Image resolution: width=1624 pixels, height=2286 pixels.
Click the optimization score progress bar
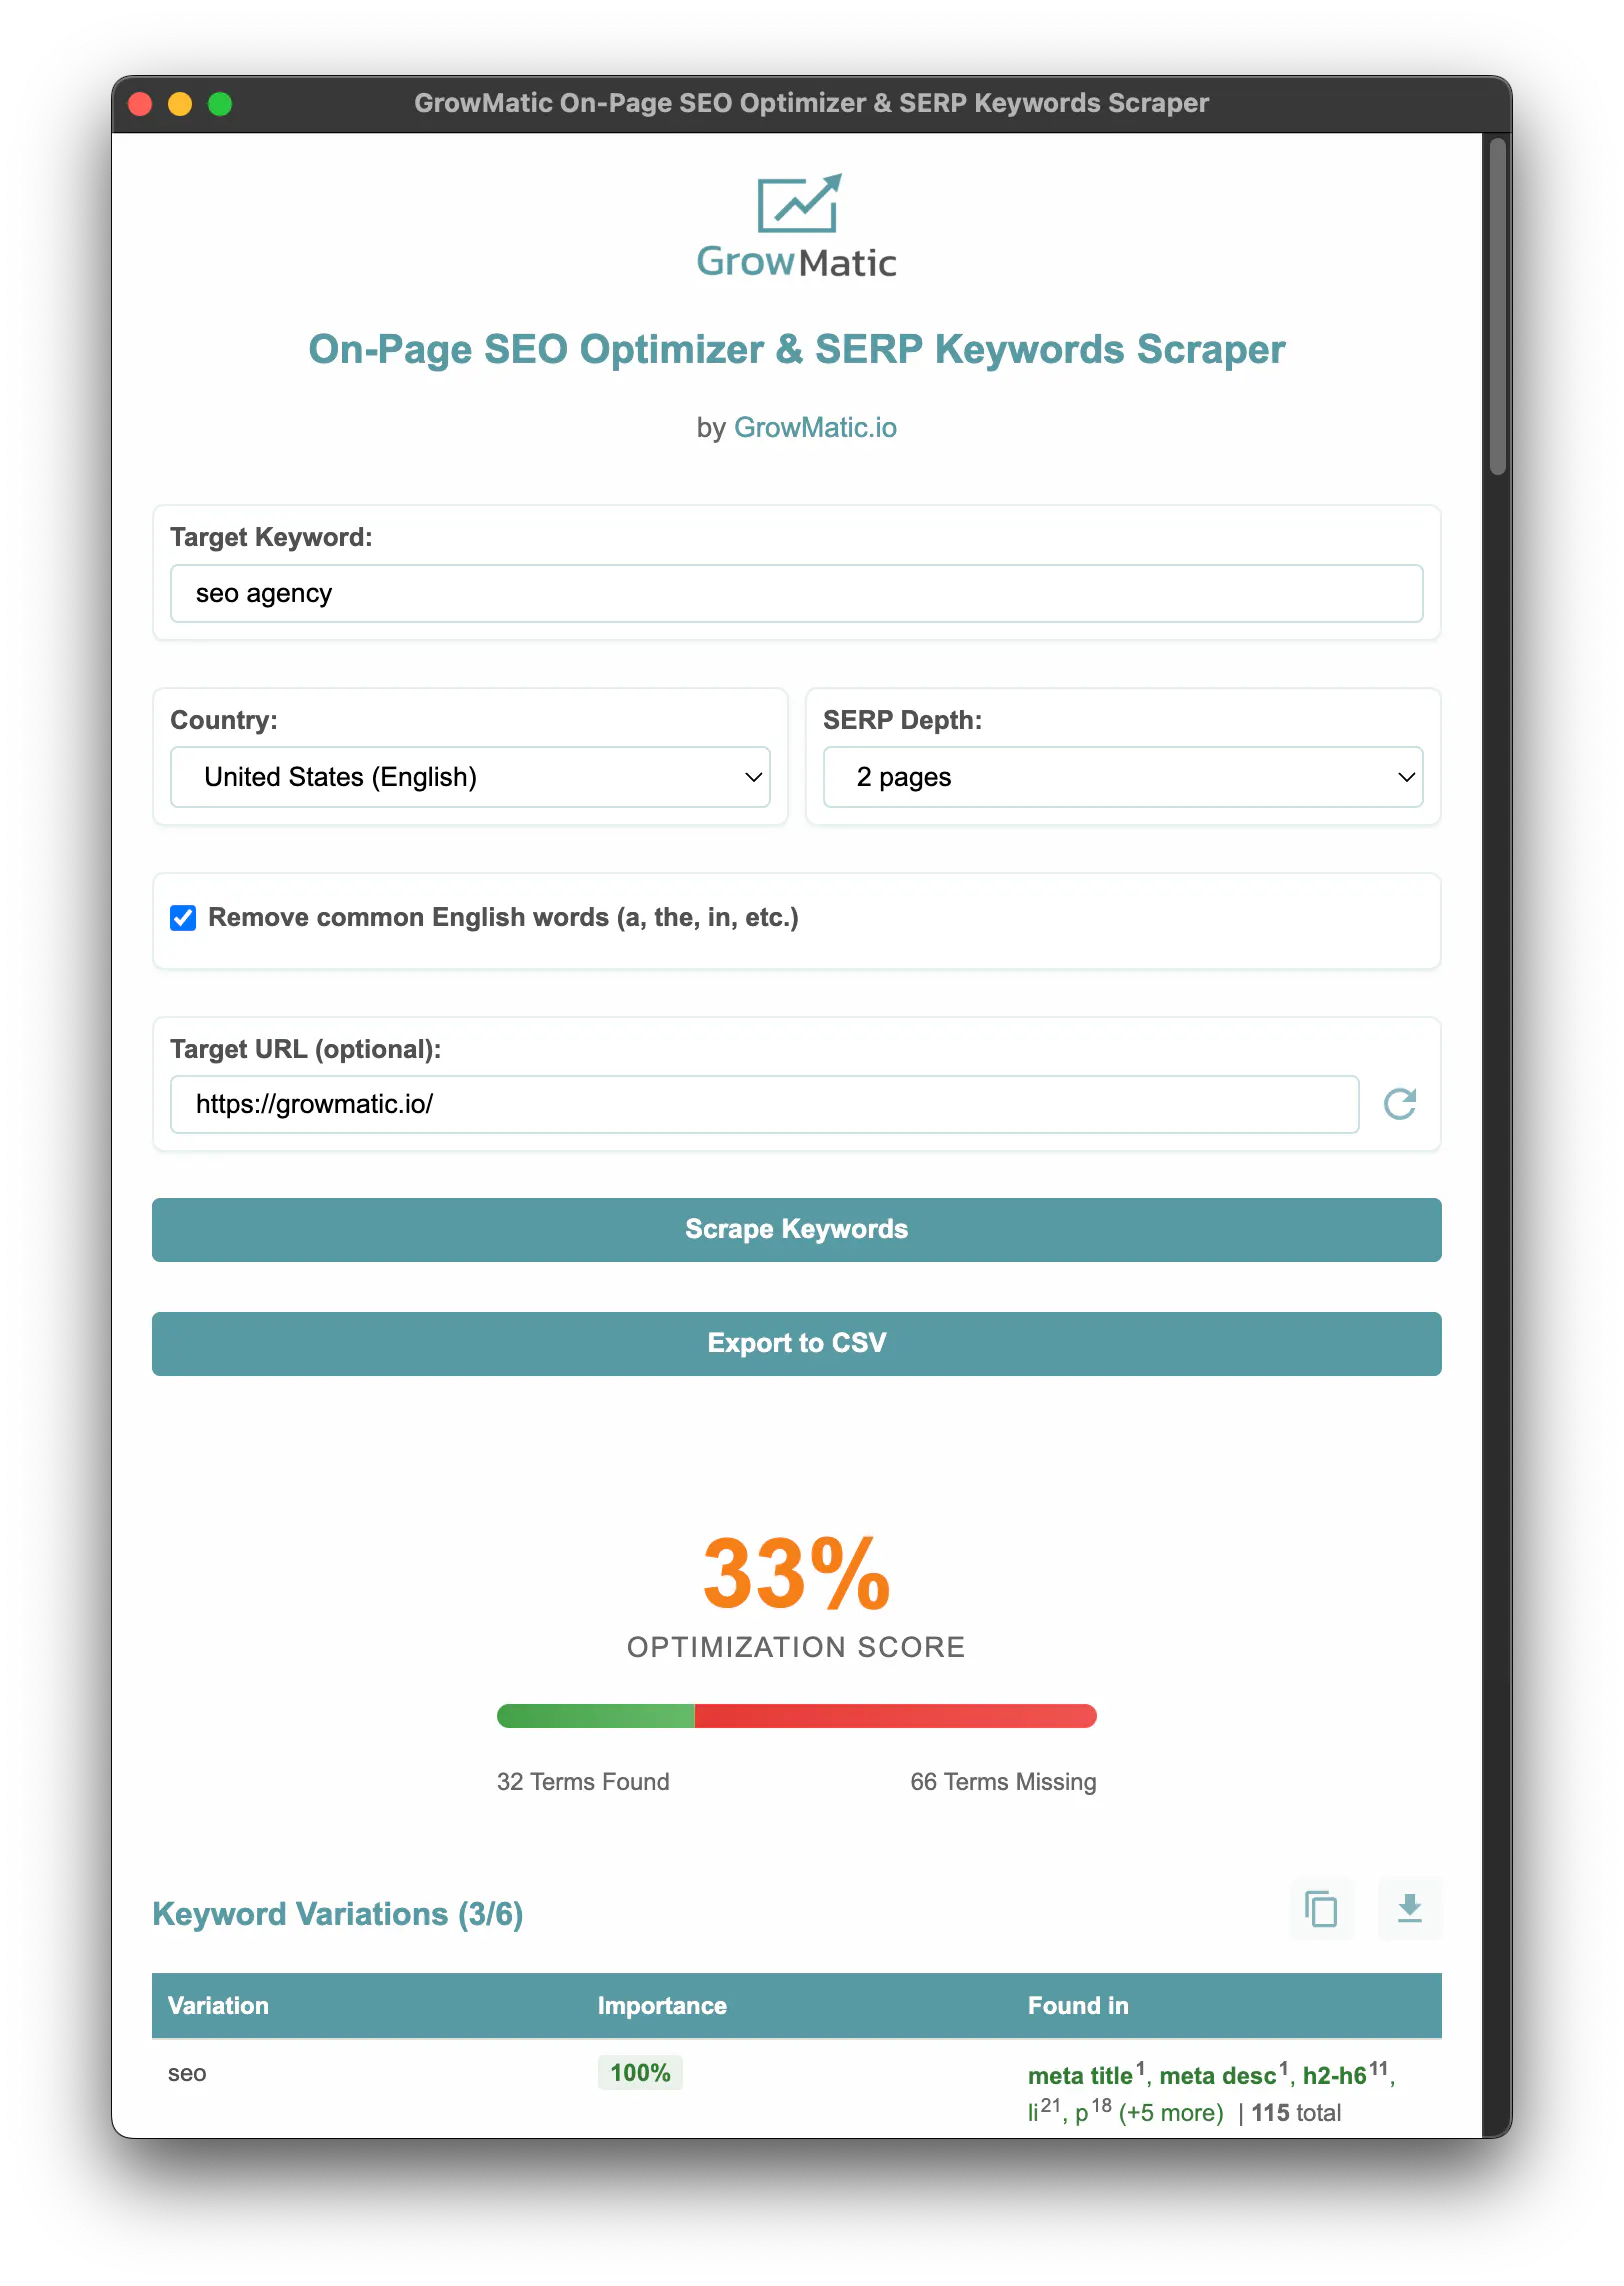796,1716
